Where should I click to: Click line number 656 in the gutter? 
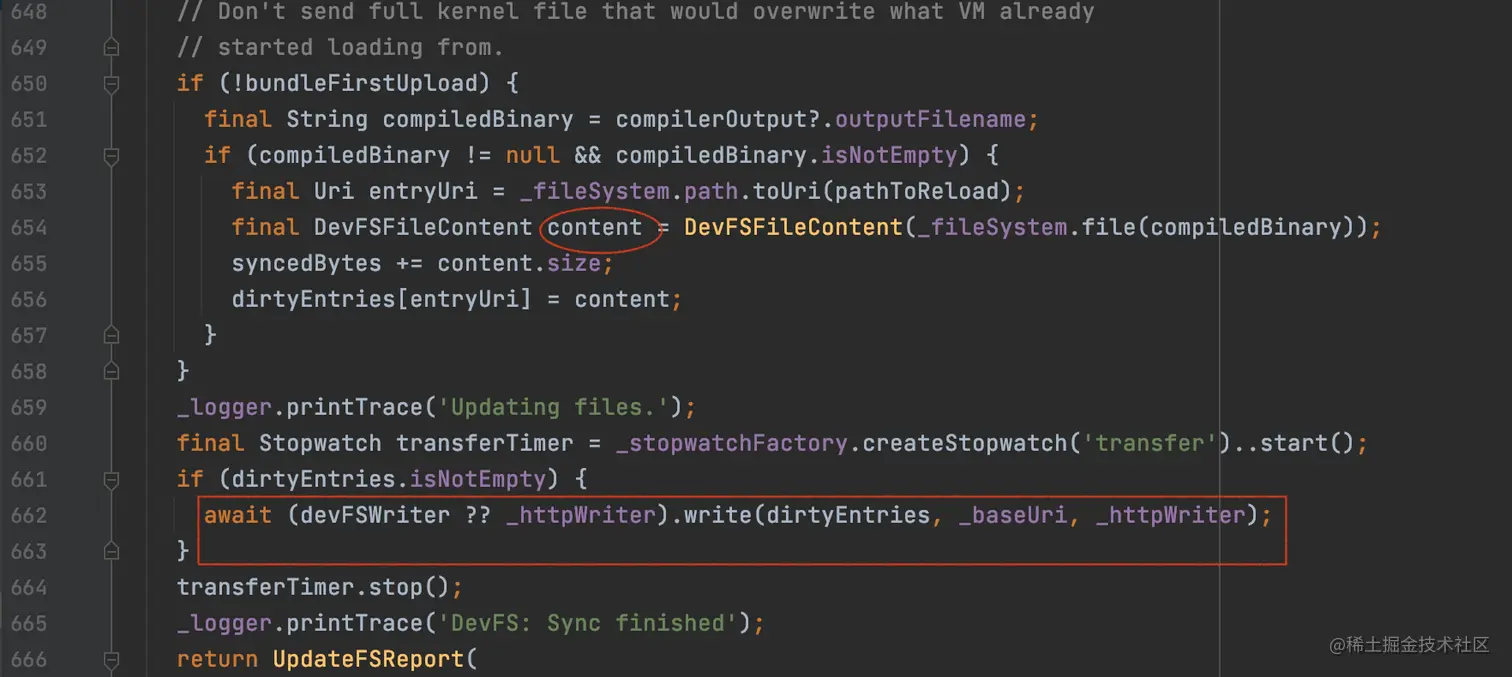(29, 299)
